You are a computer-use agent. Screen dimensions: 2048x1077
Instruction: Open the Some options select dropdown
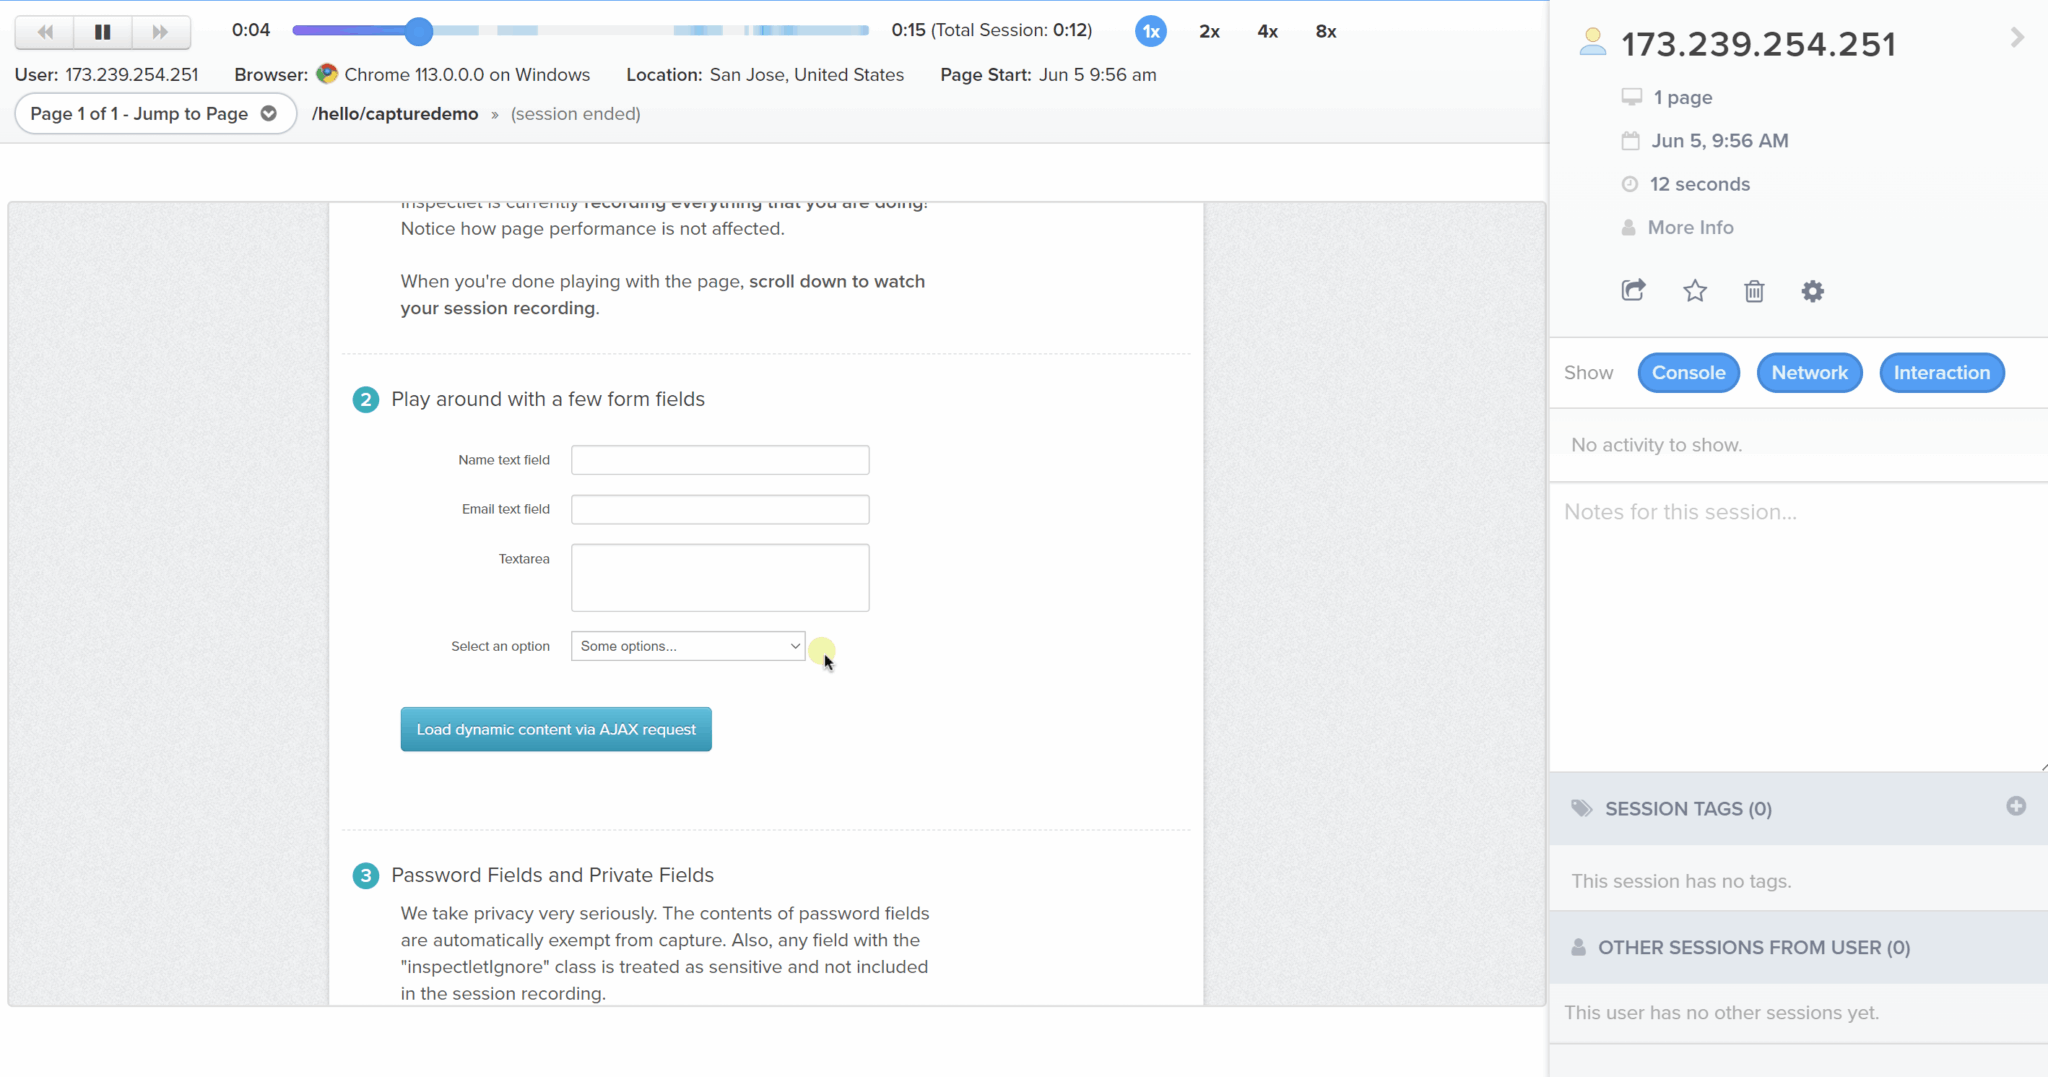point(688,645)
